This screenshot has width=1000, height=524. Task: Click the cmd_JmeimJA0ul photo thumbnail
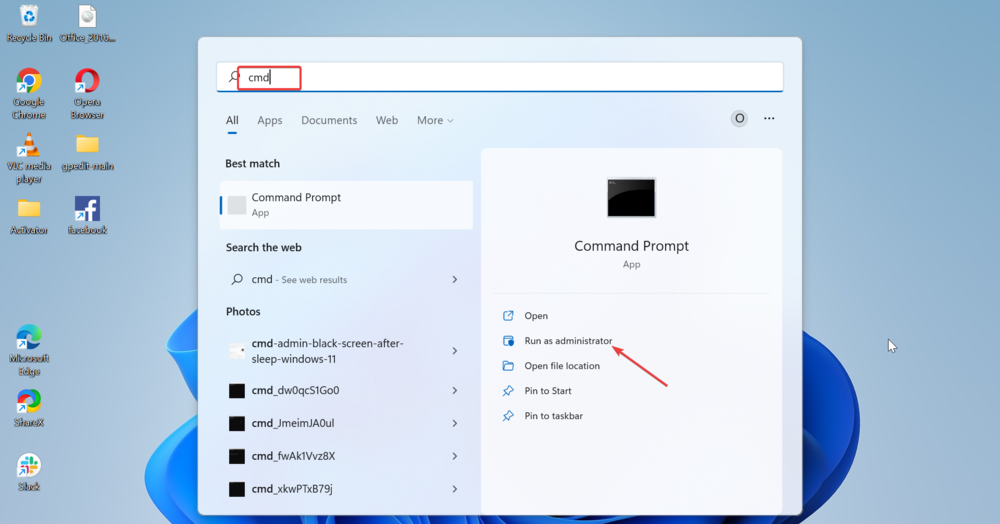point(237,423)
